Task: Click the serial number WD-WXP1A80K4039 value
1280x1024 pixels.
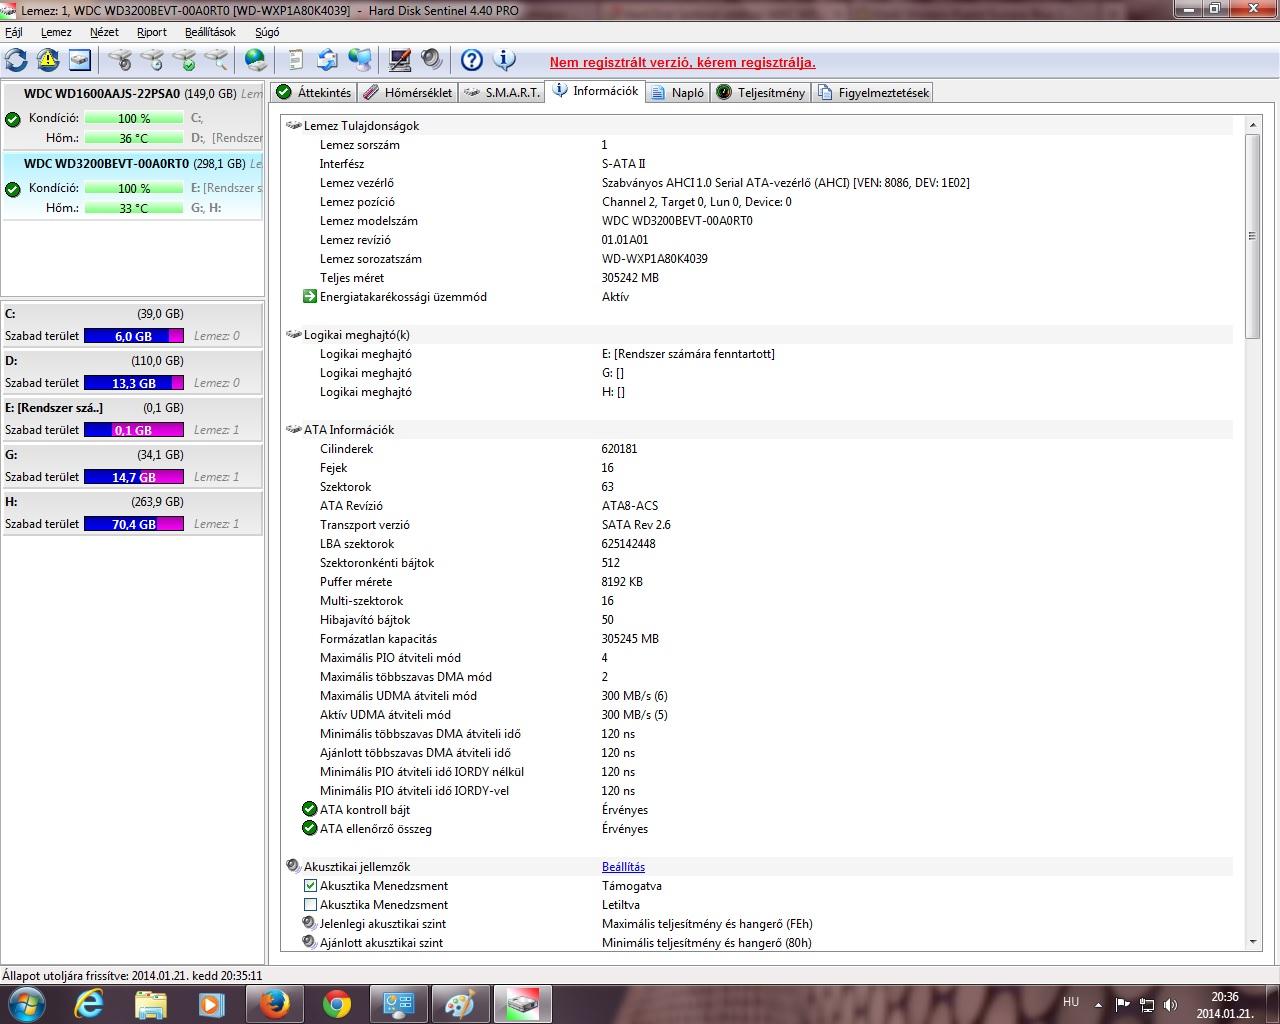Action: pos(655,259)
